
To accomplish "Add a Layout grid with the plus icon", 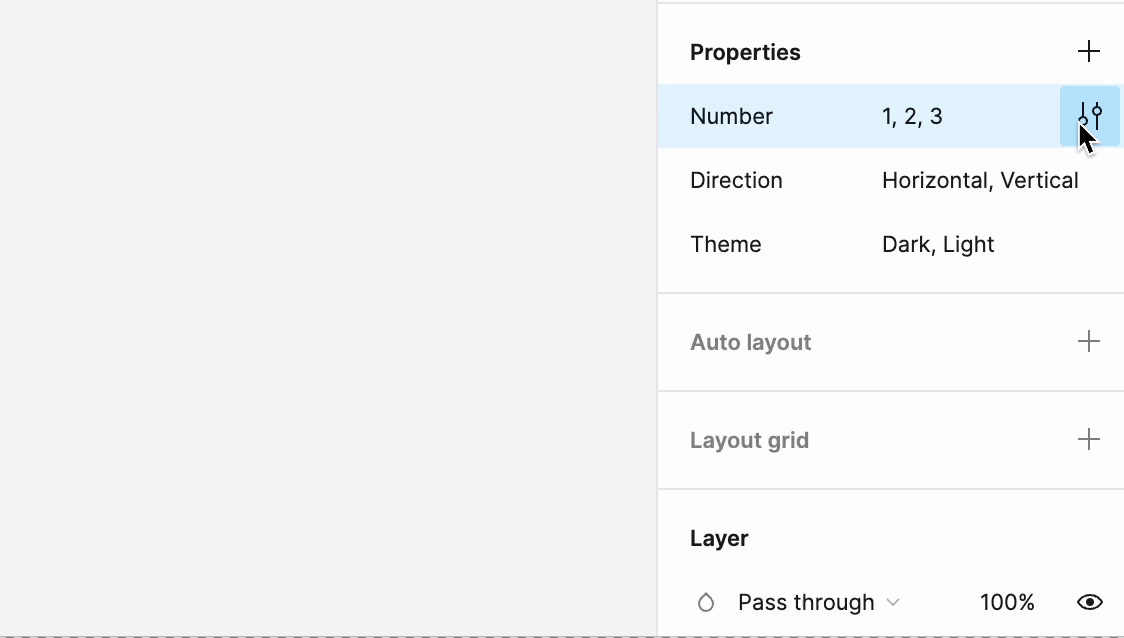I will pyautogui.click(x=1088, y=439).
